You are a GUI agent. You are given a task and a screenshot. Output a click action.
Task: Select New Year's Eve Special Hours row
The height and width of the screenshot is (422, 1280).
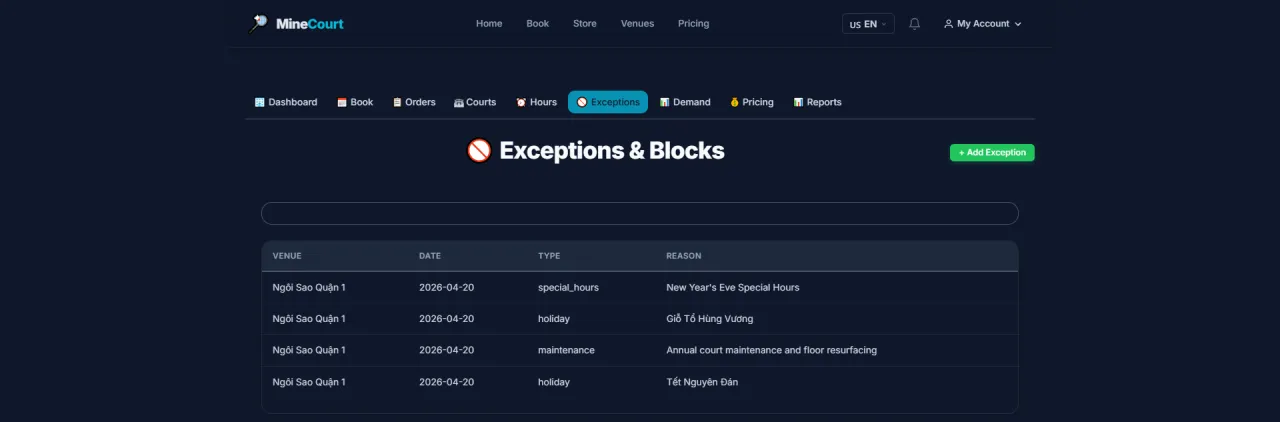(x=640, y=287)
